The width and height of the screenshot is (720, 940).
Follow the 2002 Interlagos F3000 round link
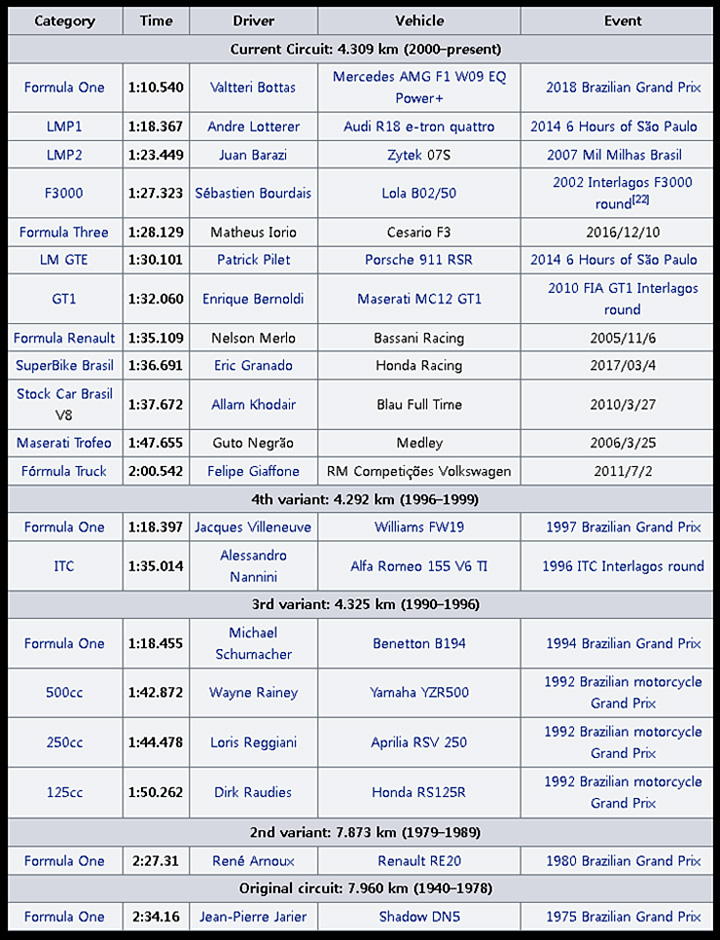coord(623,193)
